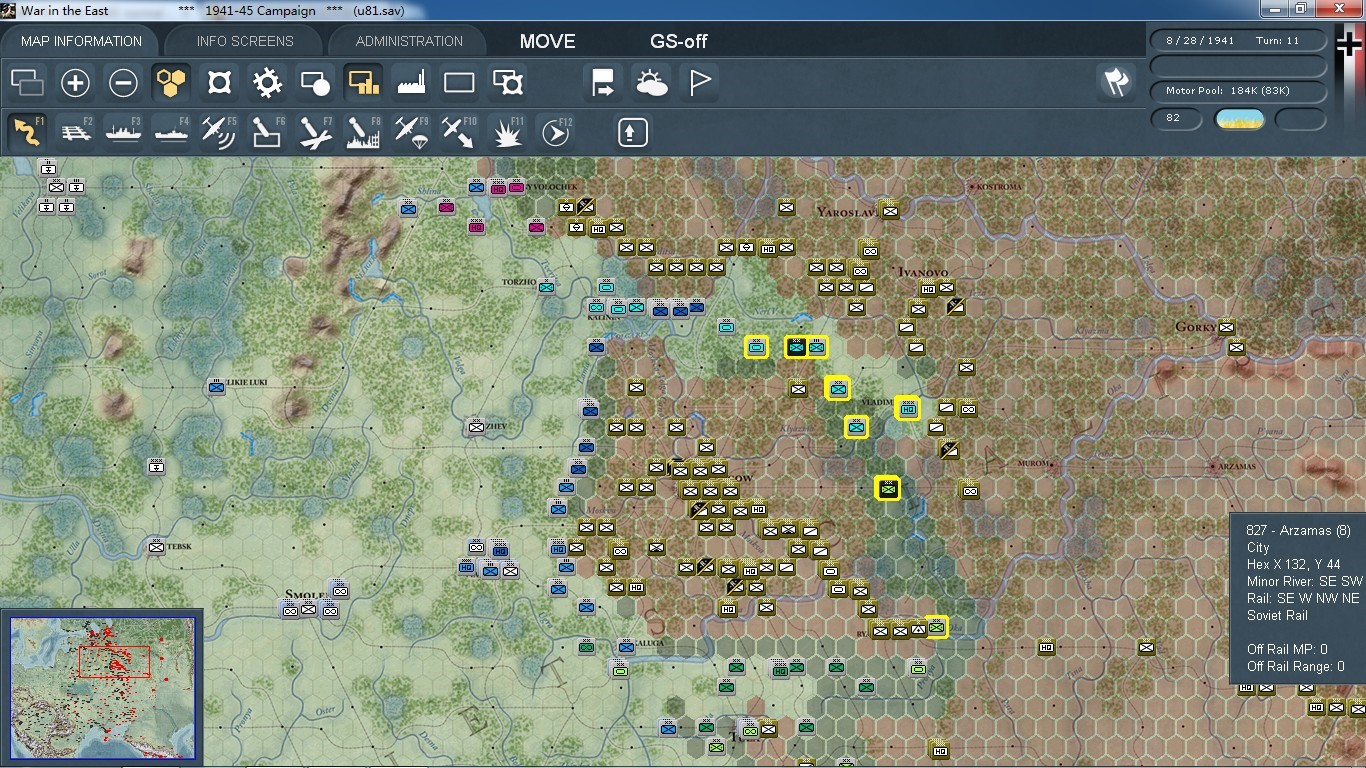
Task: Click 'Minor River: SE SW' text
Action: click(x=1304, y=581)
